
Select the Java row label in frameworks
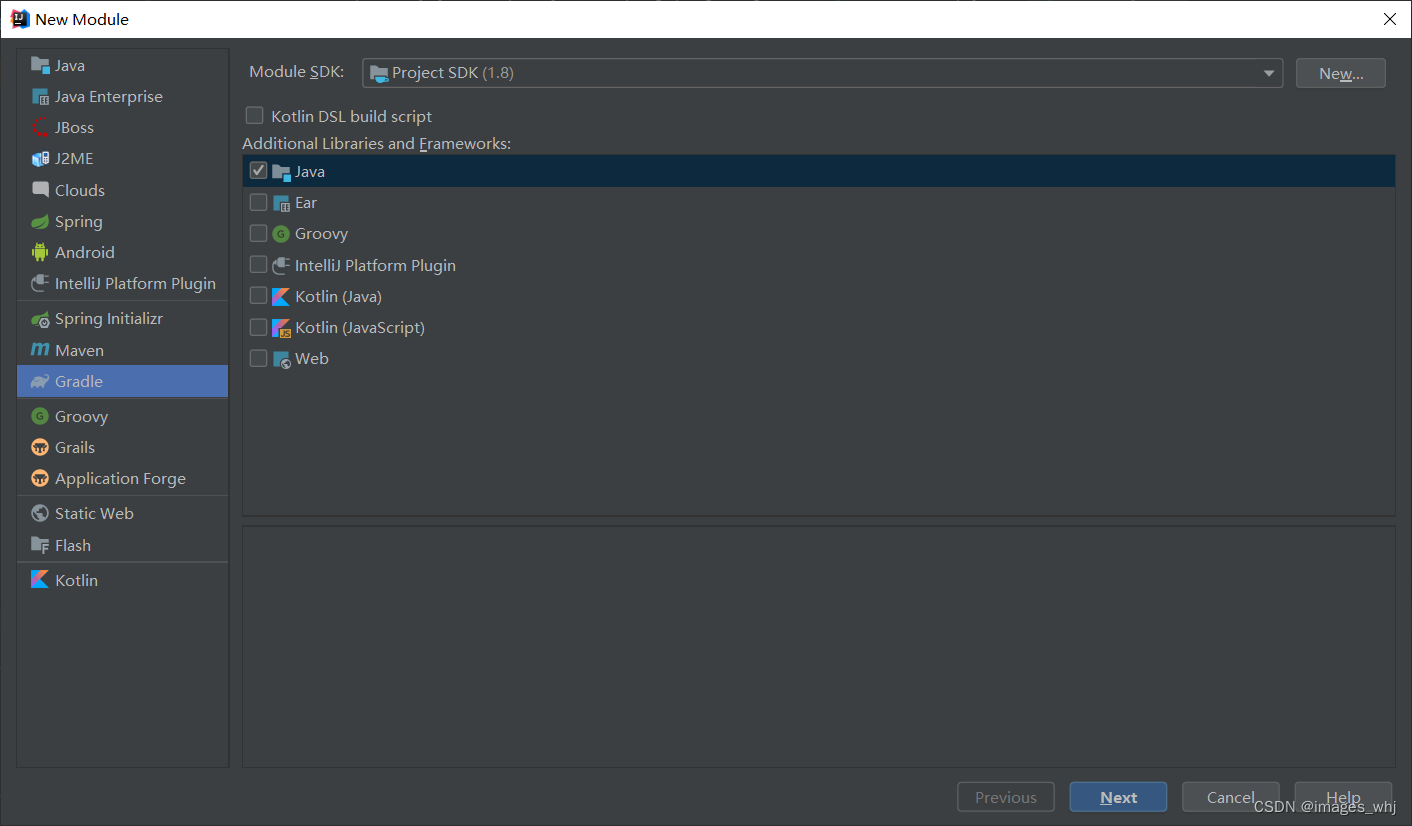click(310, 171)
